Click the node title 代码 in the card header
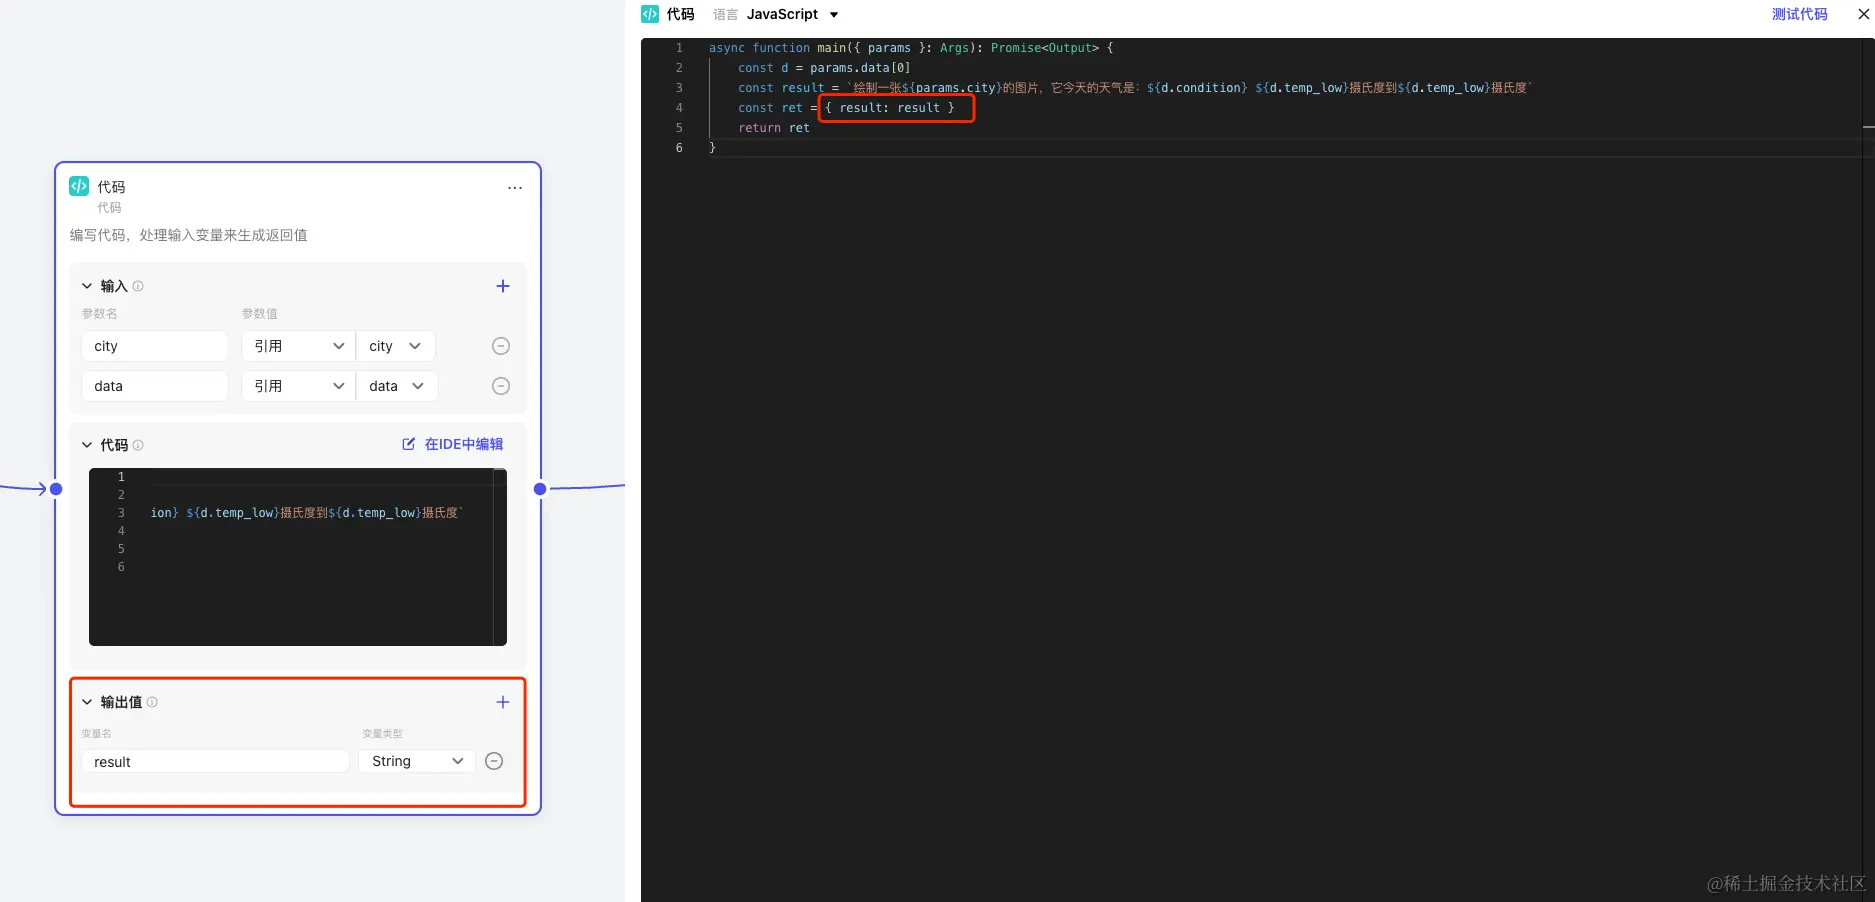This screenshot has width=1875, height=902. click(x=111, y=187)
